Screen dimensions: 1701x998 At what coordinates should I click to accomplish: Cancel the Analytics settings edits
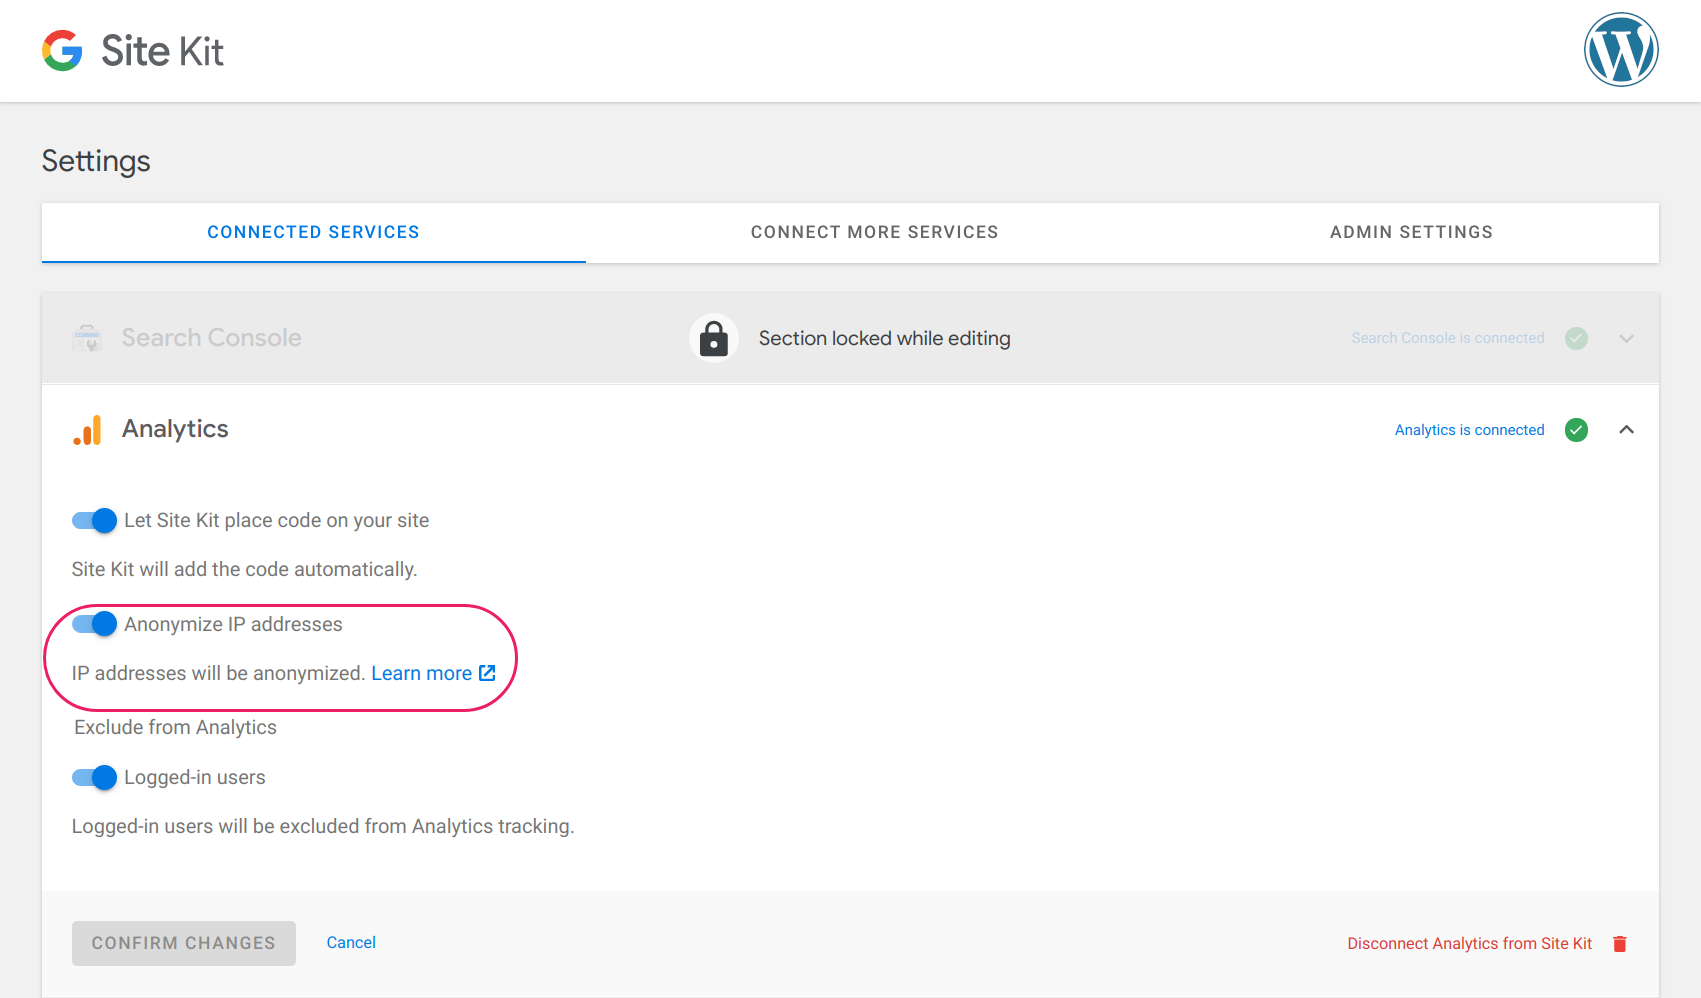click(351, 942)
